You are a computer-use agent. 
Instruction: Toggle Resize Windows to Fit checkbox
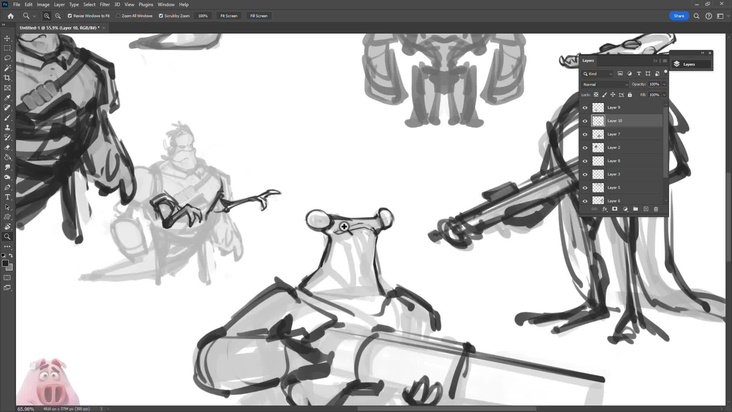click(x=70, y=16)
